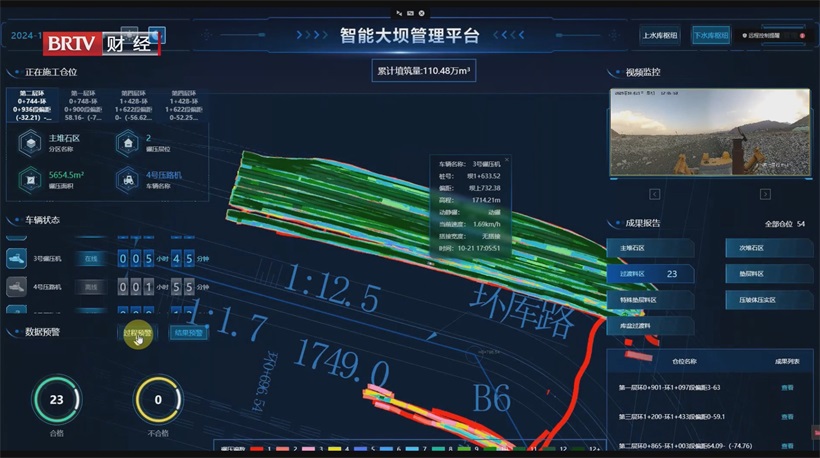Click the leftmost small icon above the title
This screenshot has width=820, height=458.
pyautogui.click(x=399, y=13)
